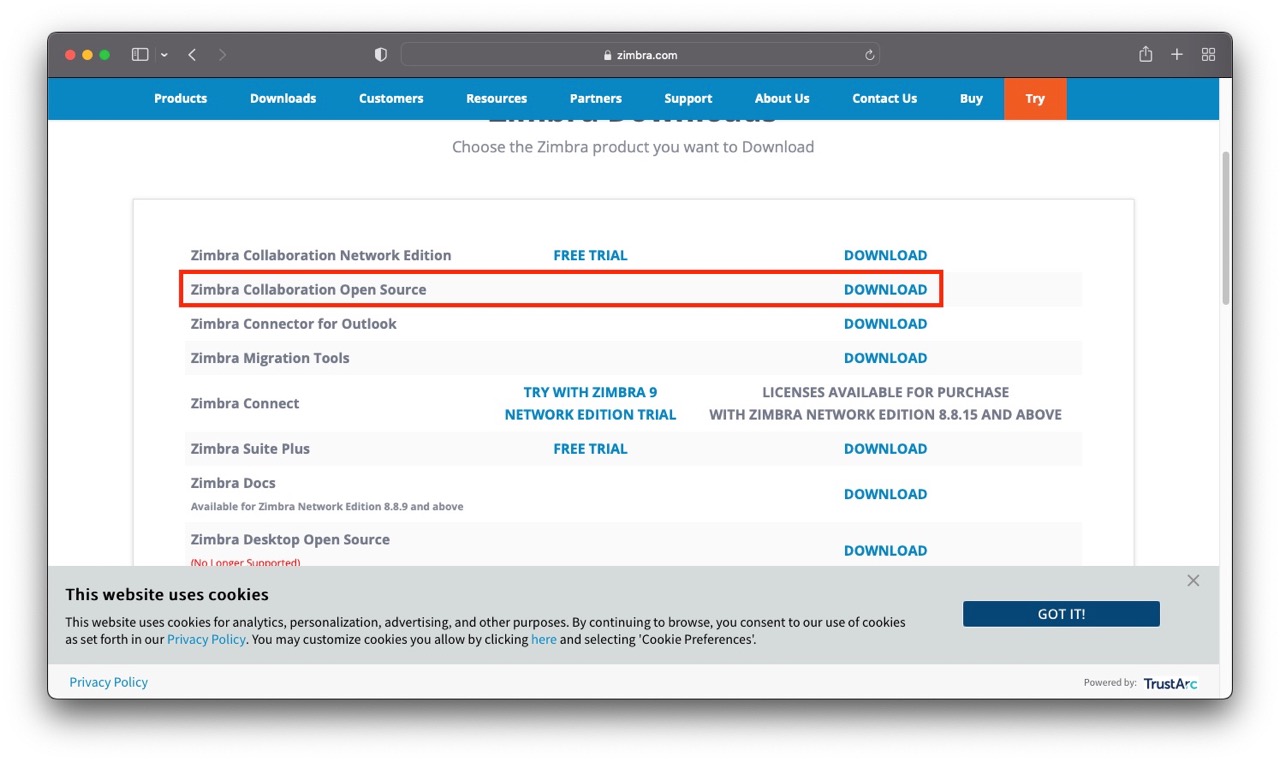The image size is (1280, 762).
Task: Click the page vertical scrollbar
Action: point(1226,228)
